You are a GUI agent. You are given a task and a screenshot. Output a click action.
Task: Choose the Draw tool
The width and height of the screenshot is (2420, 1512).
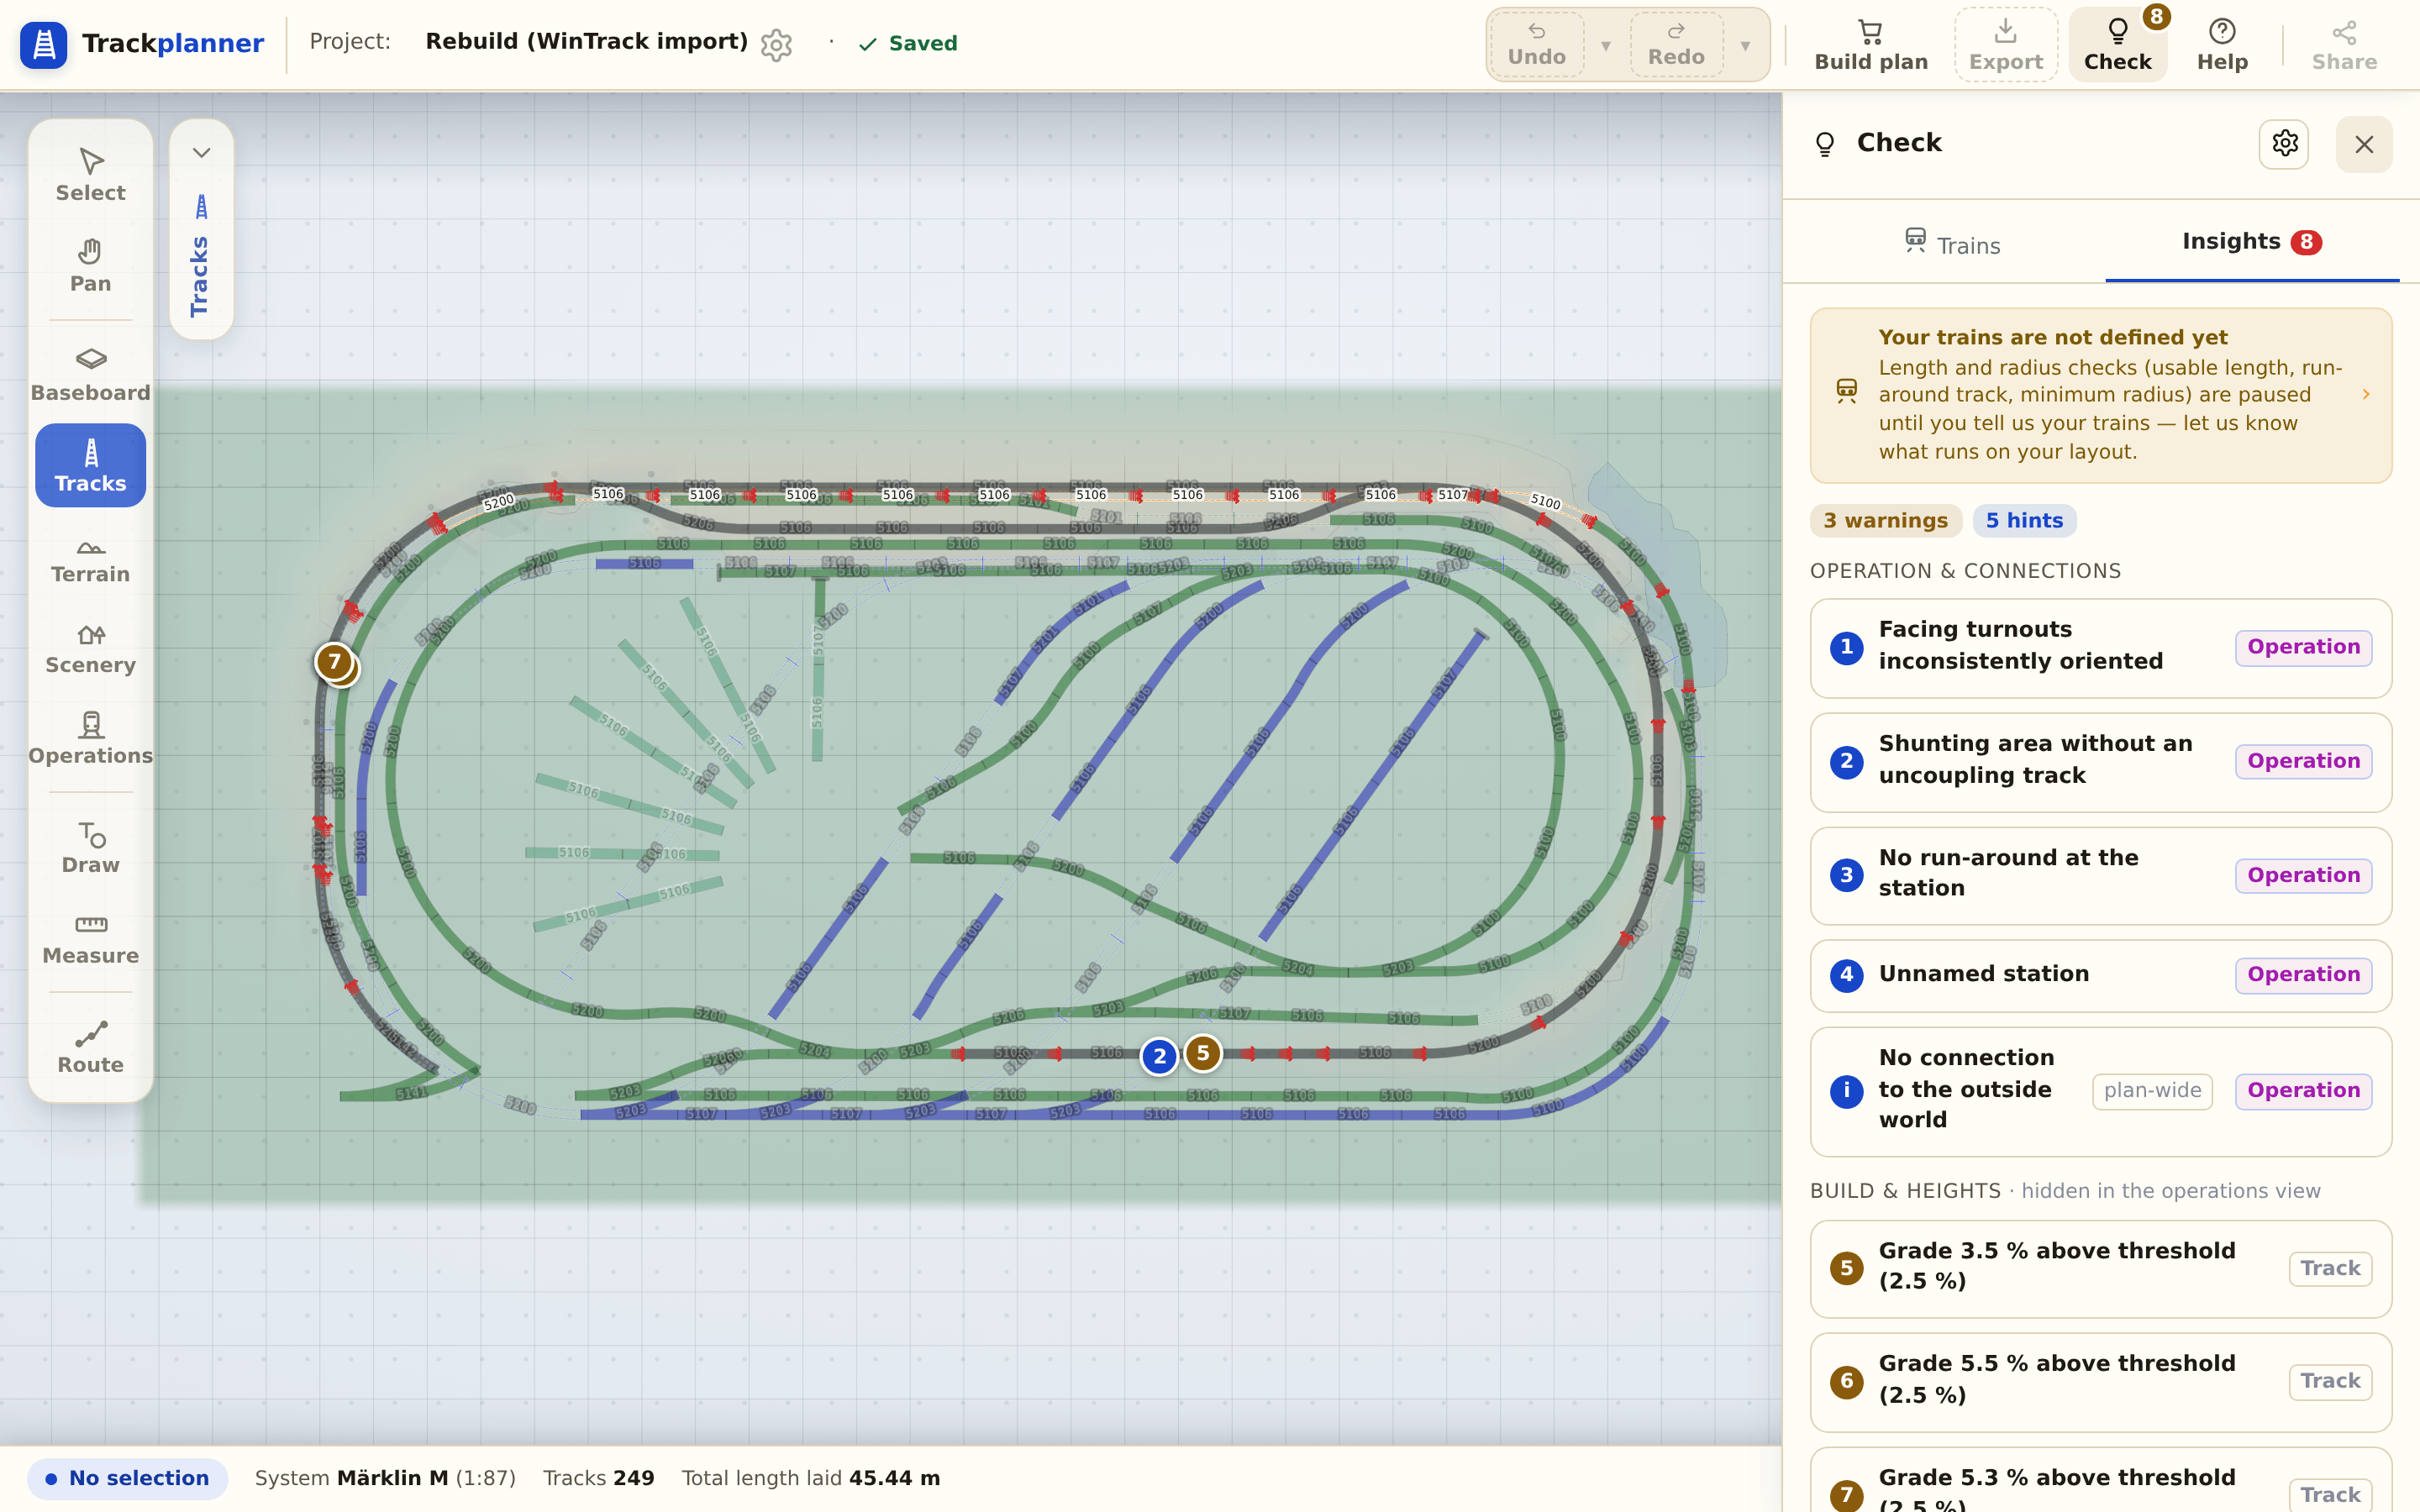click(90, 848)
